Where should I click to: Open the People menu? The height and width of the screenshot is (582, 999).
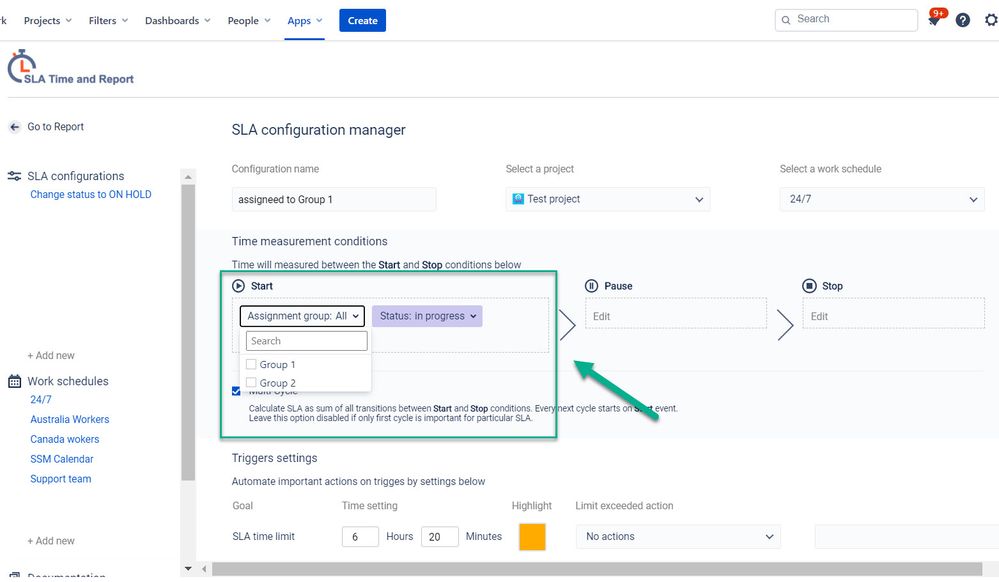pyautogui.click(x=249, y=20)
